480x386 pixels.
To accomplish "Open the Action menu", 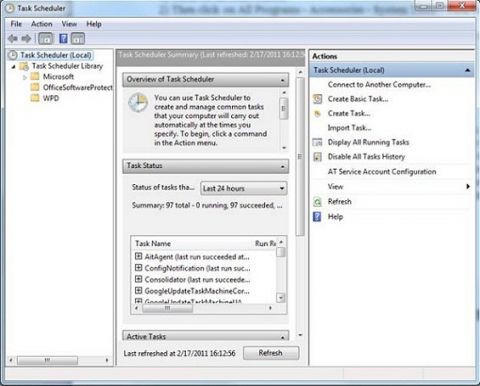I will point(42,24).
